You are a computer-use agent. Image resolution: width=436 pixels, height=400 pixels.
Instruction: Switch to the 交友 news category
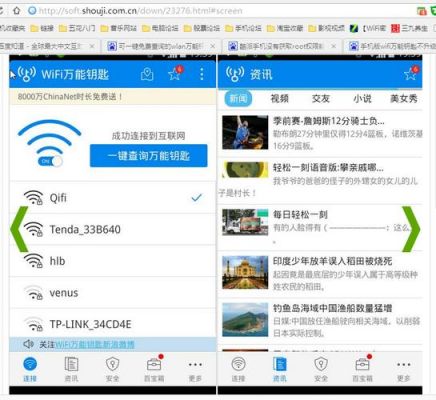321,99
